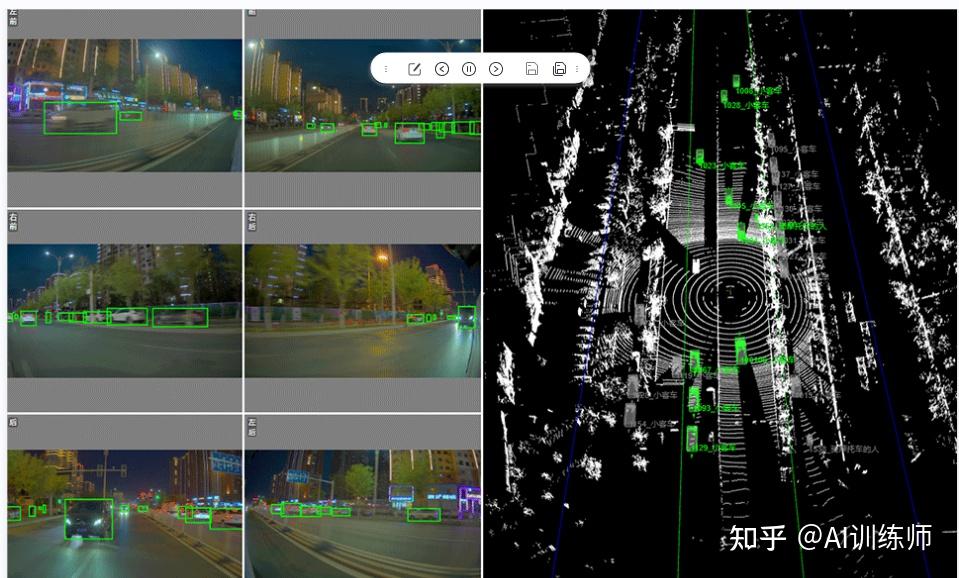
Task: Select the car box under shop signs in left-rear view
Action: click(x=424, y=514)
